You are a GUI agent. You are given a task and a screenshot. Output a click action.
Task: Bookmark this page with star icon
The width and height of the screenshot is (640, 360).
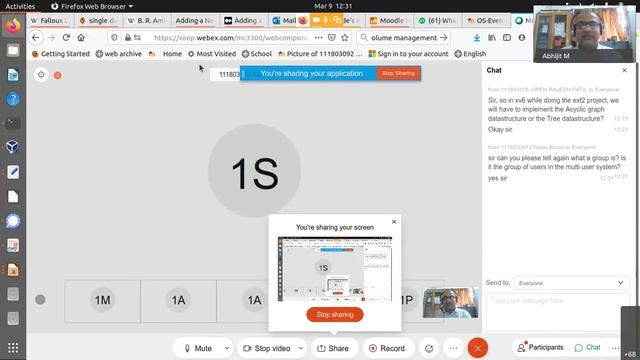(x=345, y=38)
